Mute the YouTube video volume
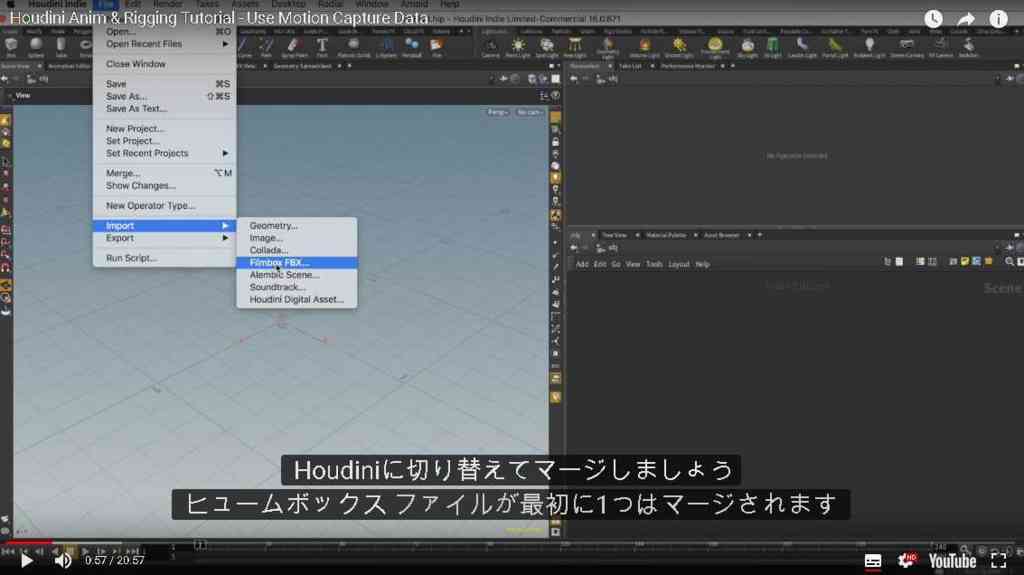The height and width of the screenshot is (575, 1024). (x=63, y=561)
